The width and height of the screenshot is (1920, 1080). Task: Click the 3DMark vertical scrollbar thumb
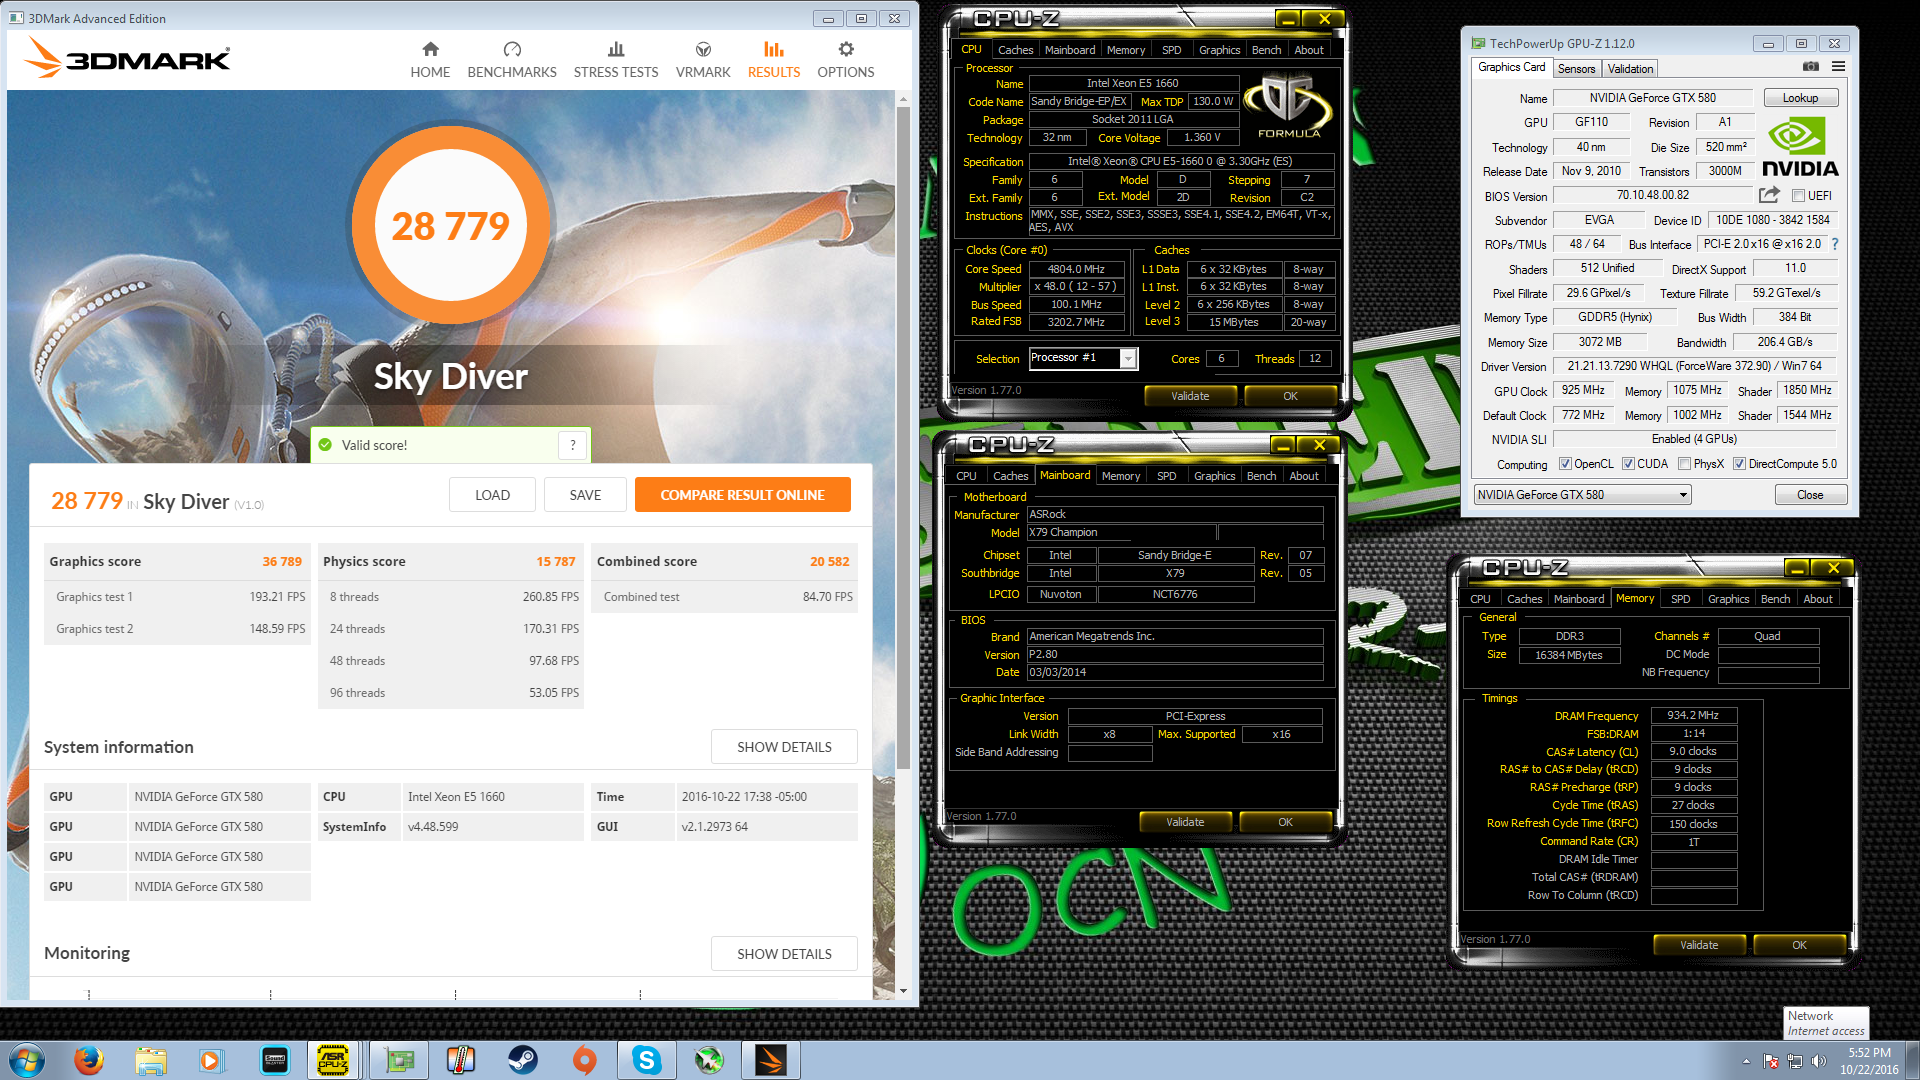click(903, 440)
